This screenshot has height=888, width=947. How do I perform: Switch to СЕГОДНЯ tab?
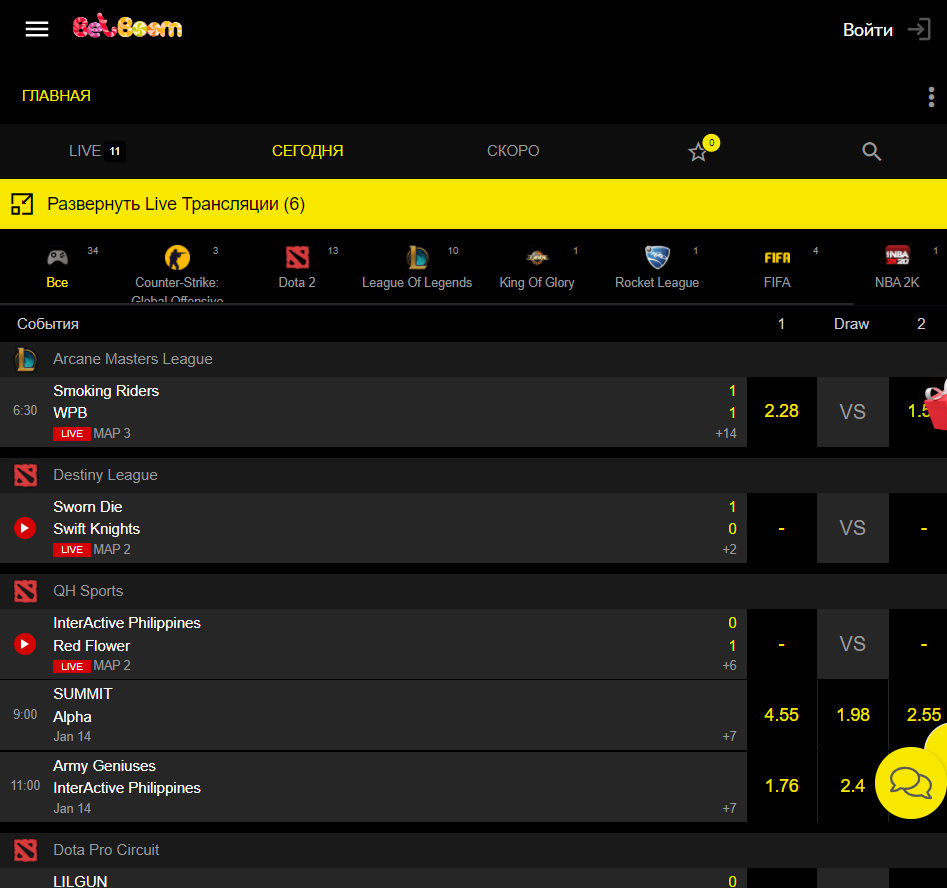(307, 151)
